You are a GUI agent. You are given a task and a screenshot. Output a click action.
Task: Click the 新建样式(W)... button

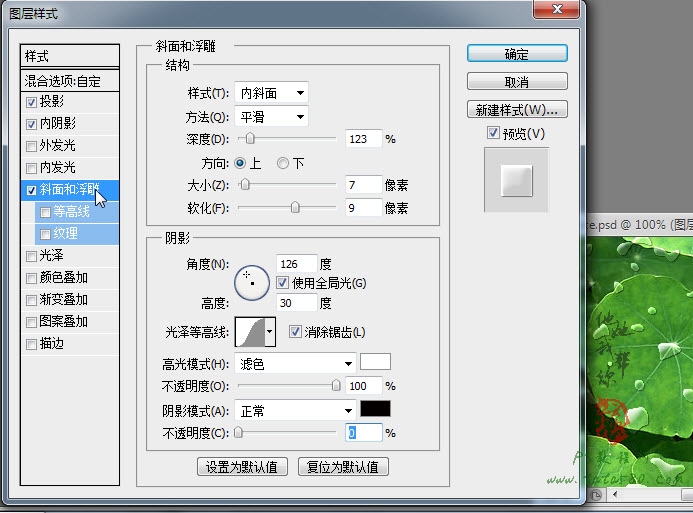tap(517, 109)
